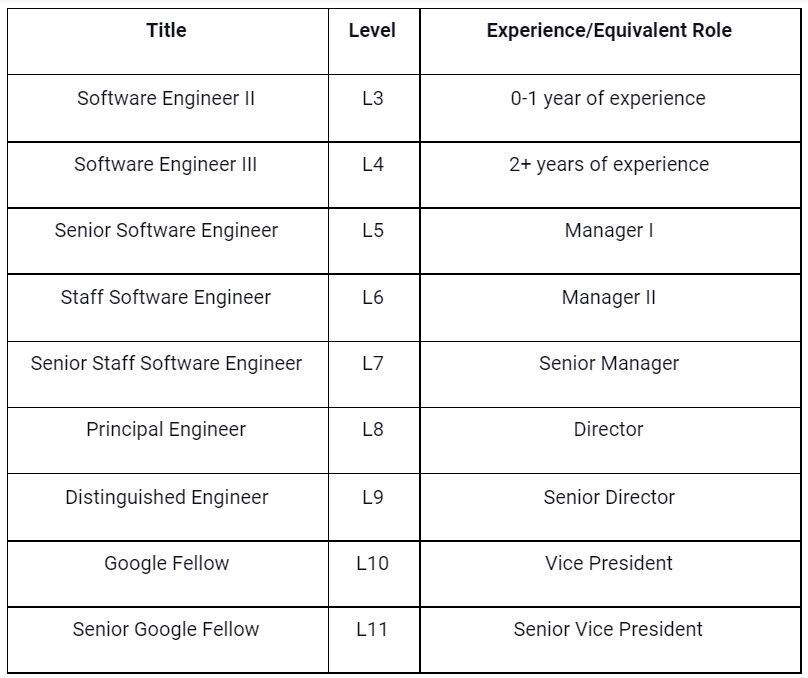Click the 2+ years of experience cell
Screen dimensions: 808x678
click(x=609, y=165)
